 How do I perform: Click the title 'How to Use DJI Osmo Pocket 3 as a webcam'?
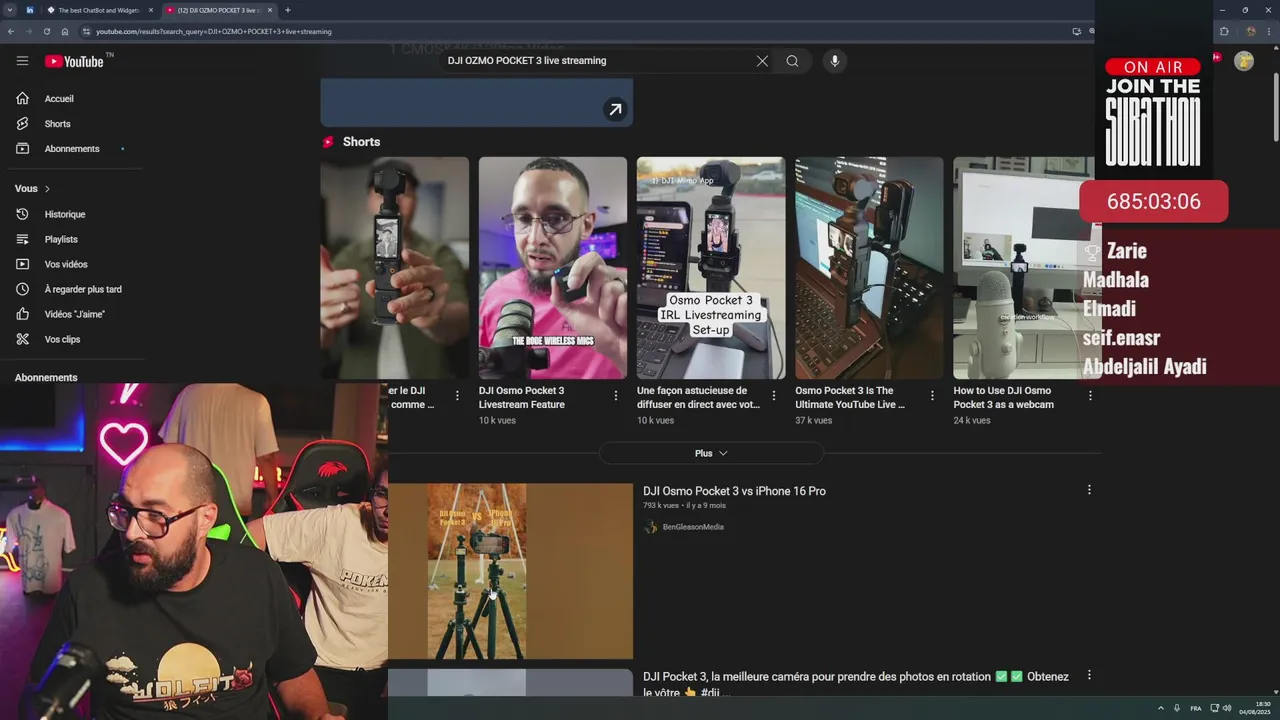pyautogui.click(x=1002, y=398)
